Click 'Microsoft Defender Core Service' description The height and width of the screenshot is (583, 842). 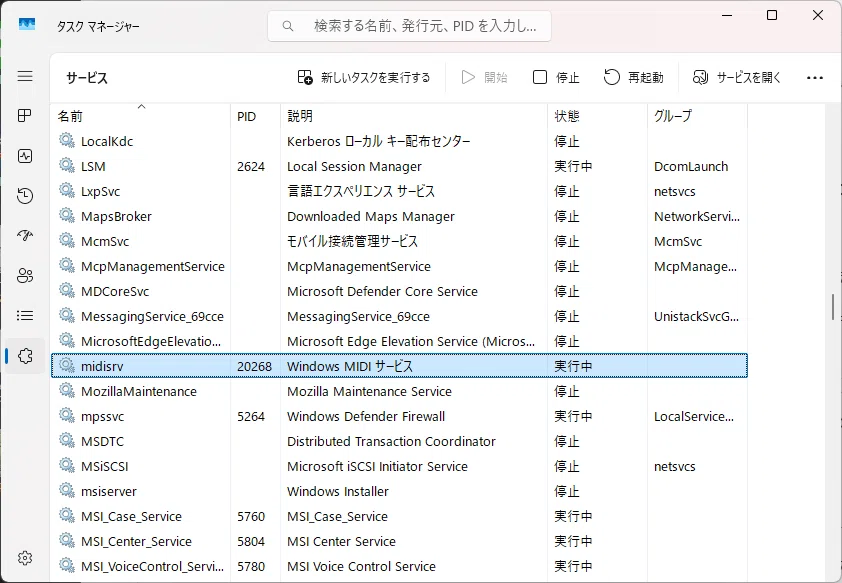click(x=382, y=292)
